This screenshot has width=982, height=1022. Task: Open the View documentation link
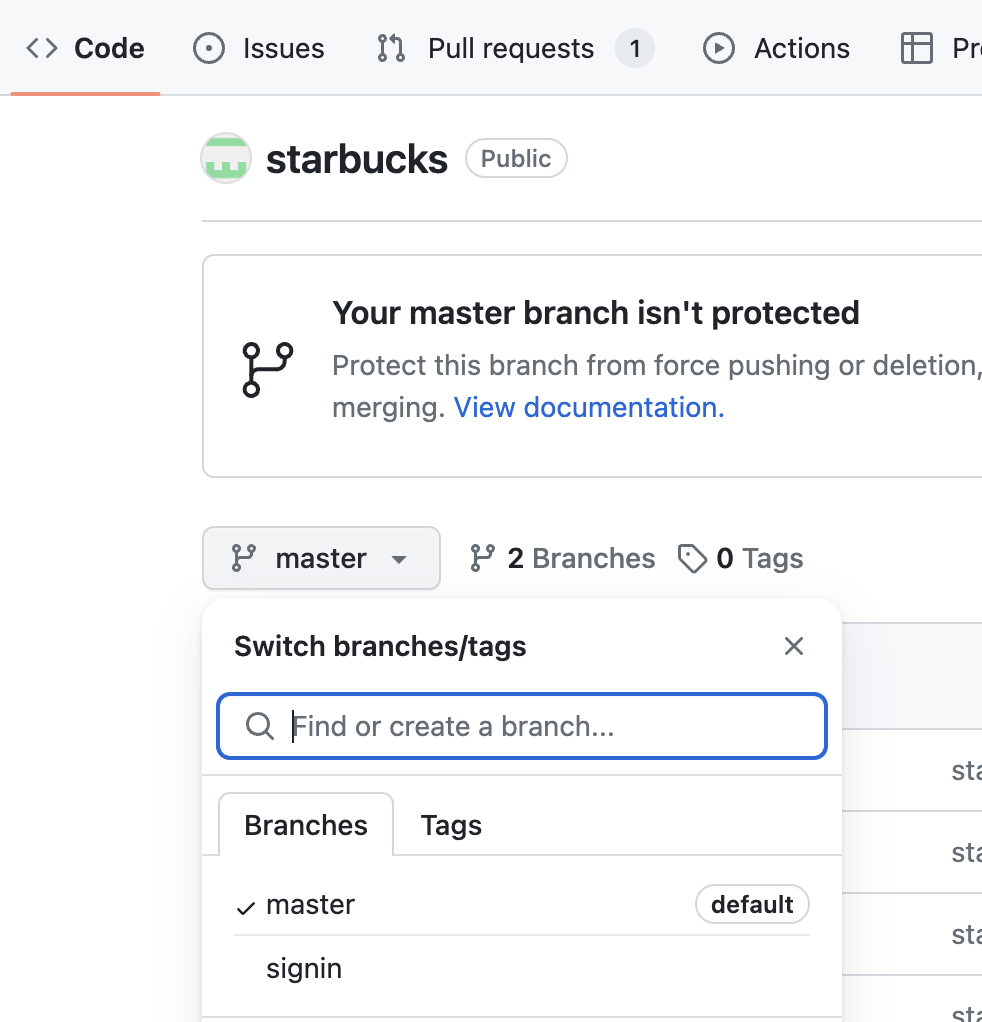pyautogui.click(x=589, y=407)
